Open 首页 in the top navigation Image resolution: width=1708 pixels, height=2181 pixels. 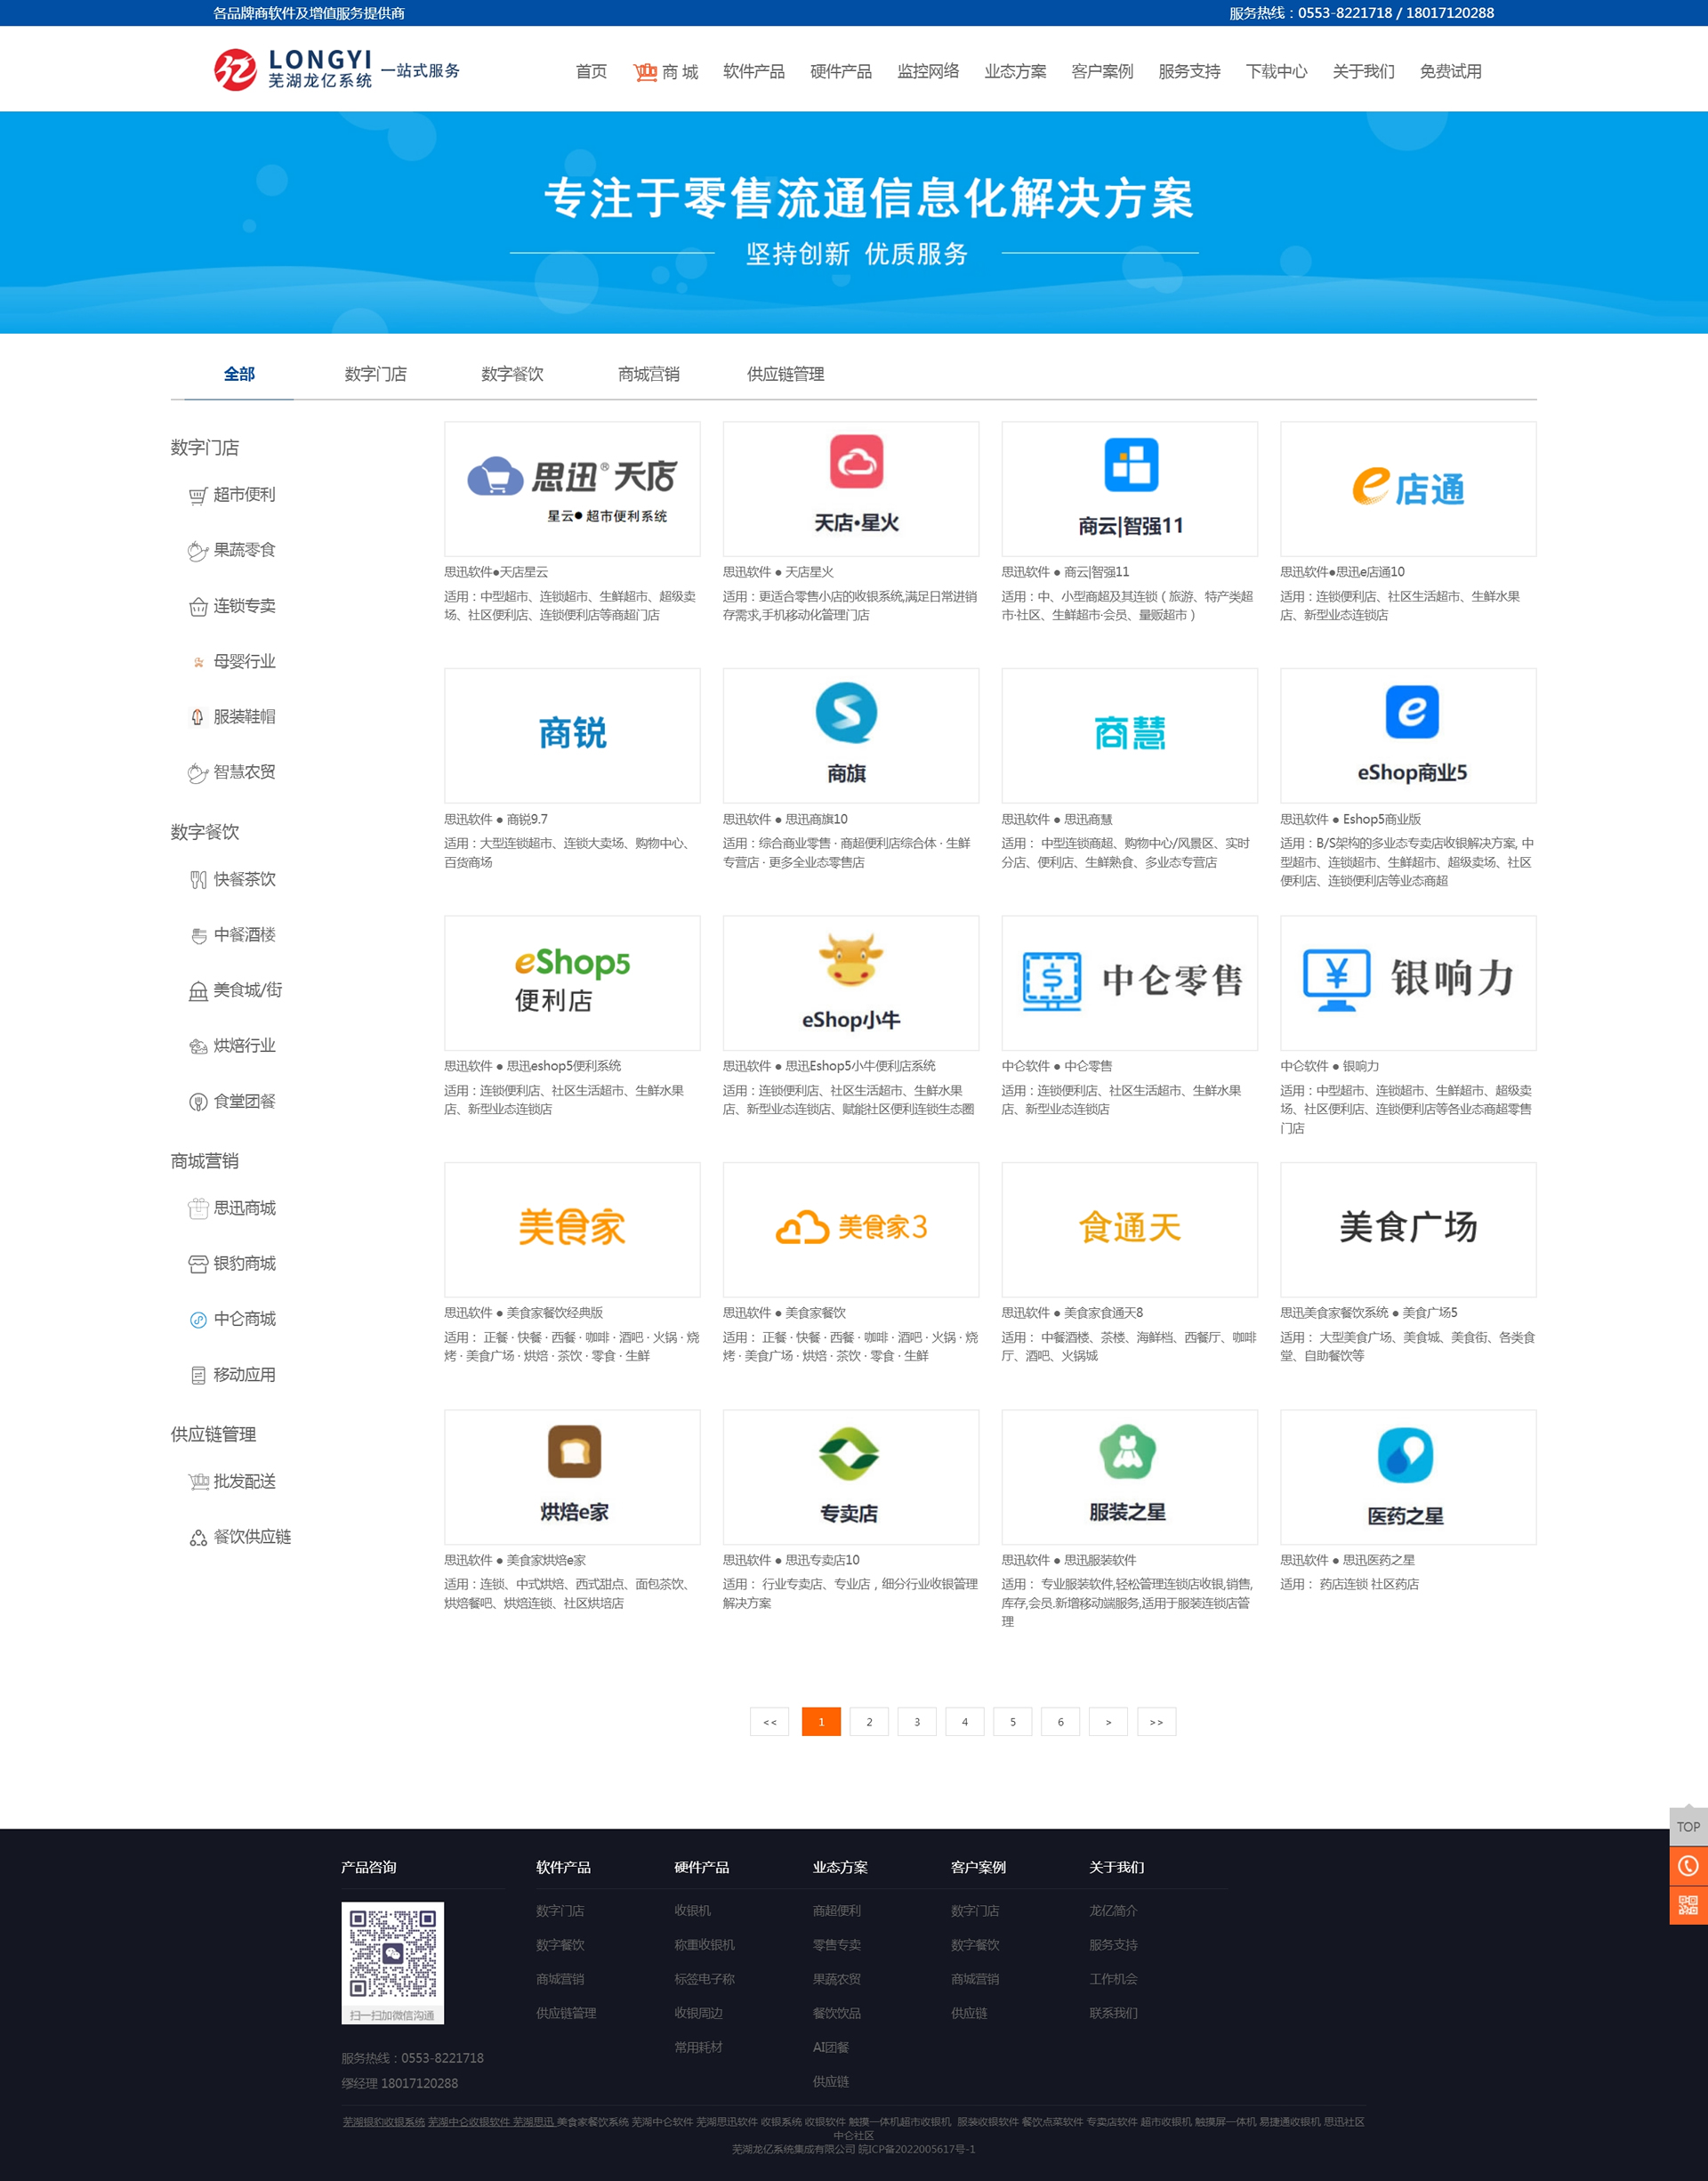tap(591, 72)
